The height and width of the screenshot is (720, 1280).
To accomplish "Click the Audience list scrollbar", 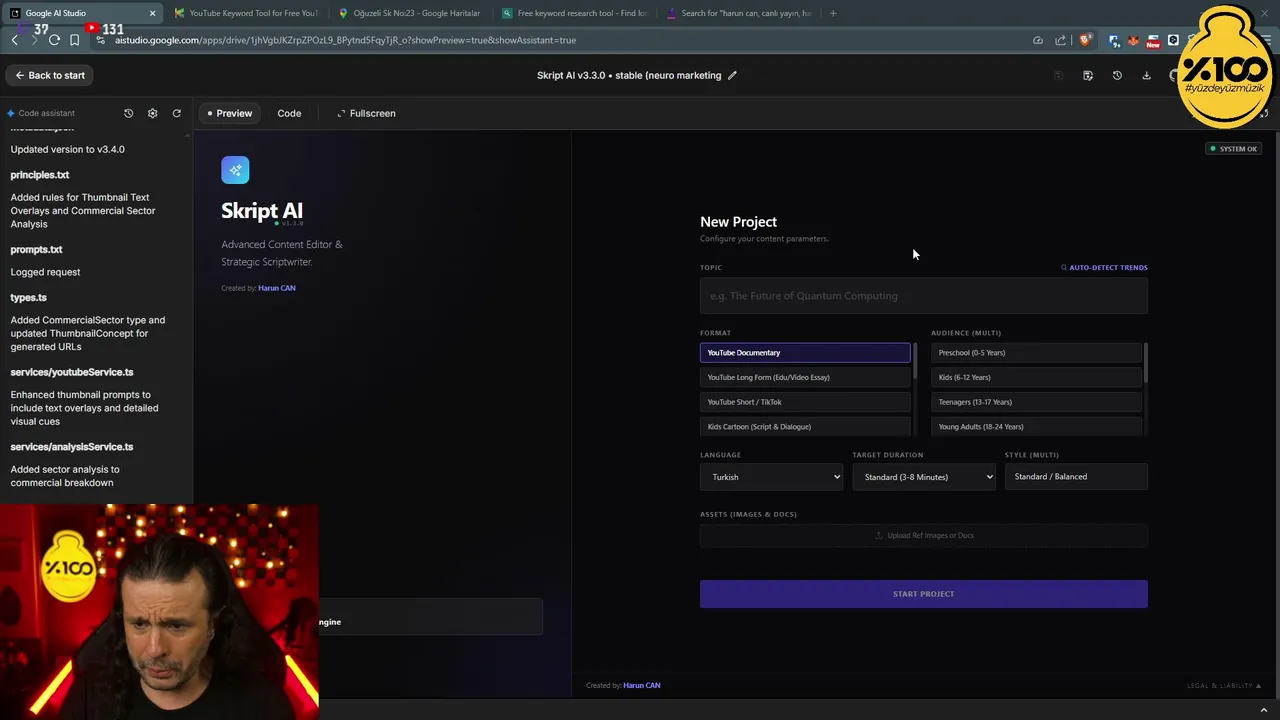I will pyautogui.click(x=1146, y=362).
